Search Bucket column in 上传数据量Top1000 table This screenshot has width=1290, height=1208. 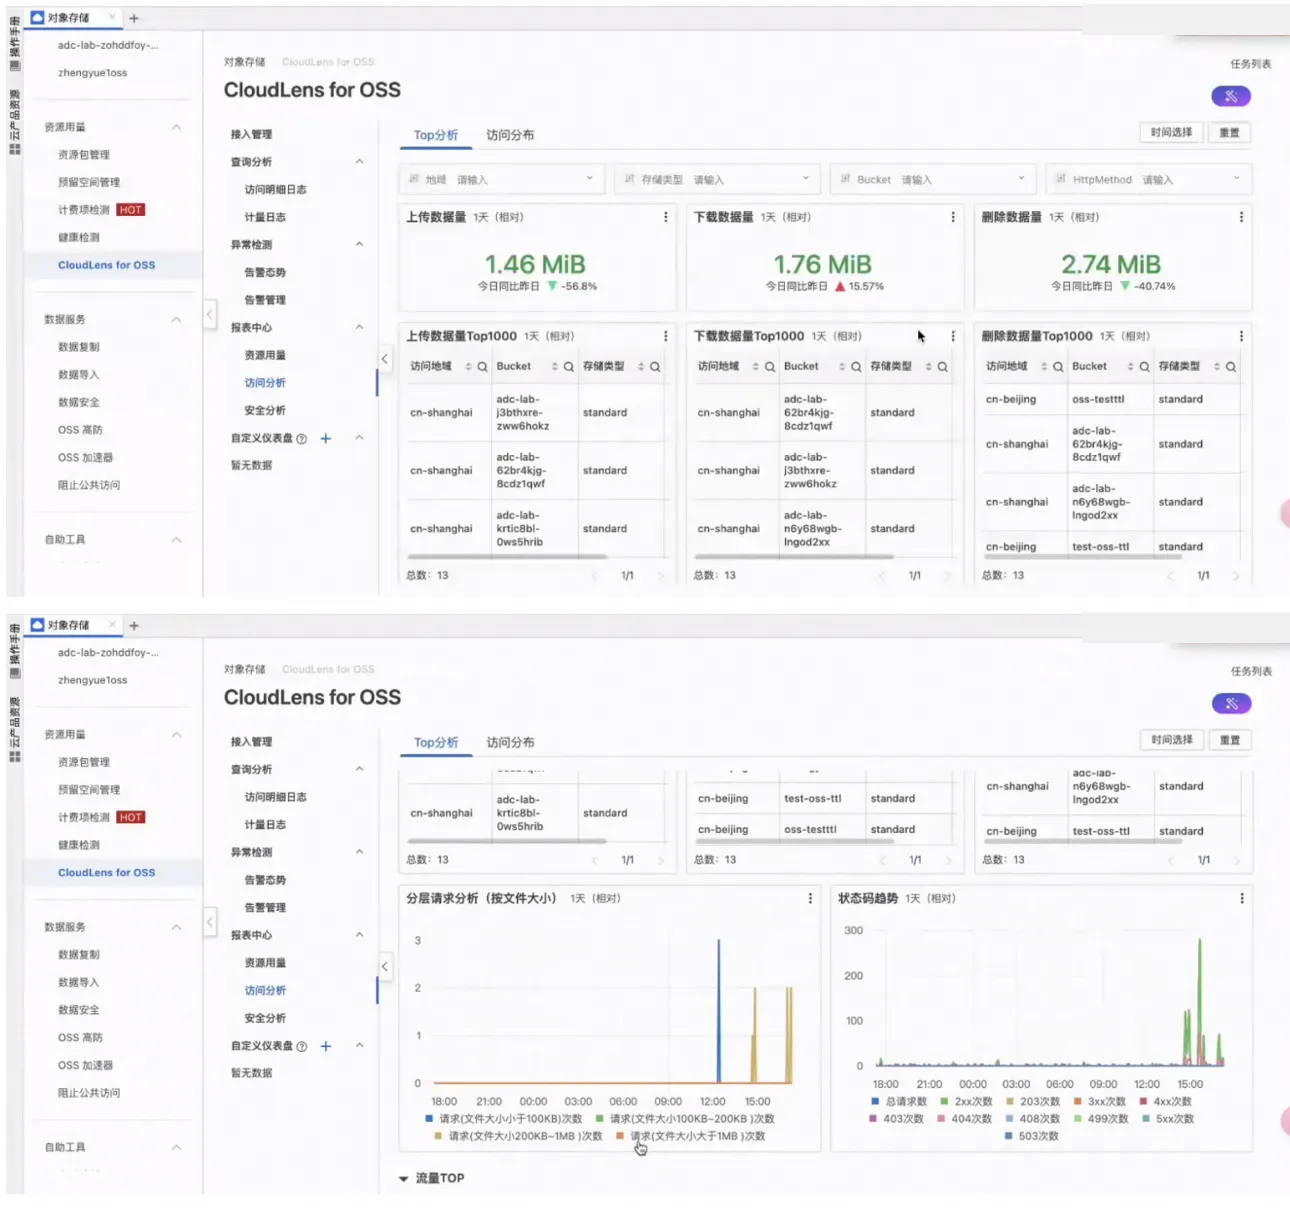(569, 367)
